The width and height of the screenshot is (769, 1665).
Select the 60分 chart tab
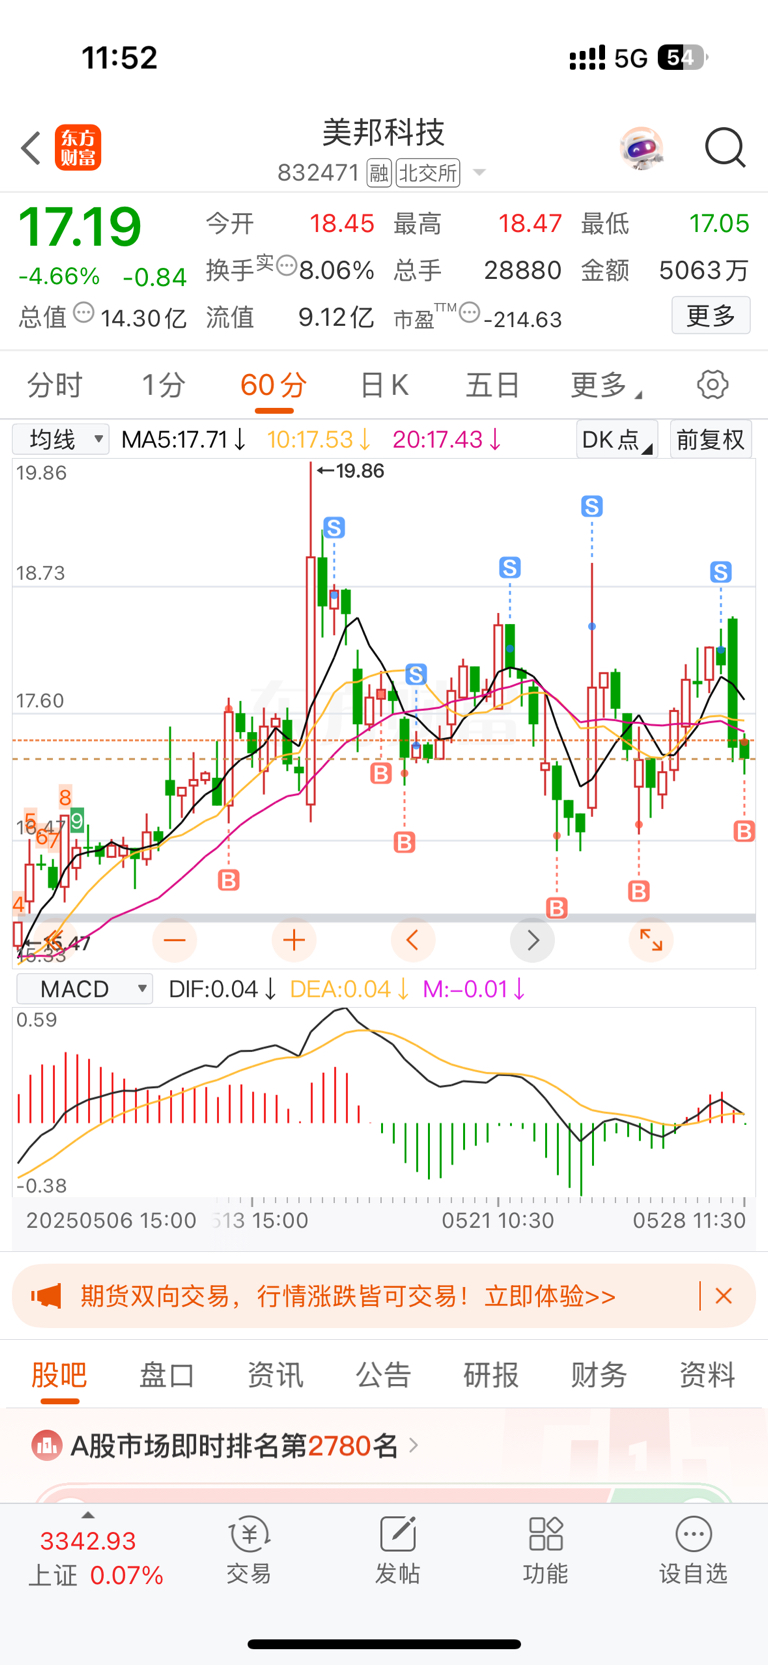click(x=273, y=385)
